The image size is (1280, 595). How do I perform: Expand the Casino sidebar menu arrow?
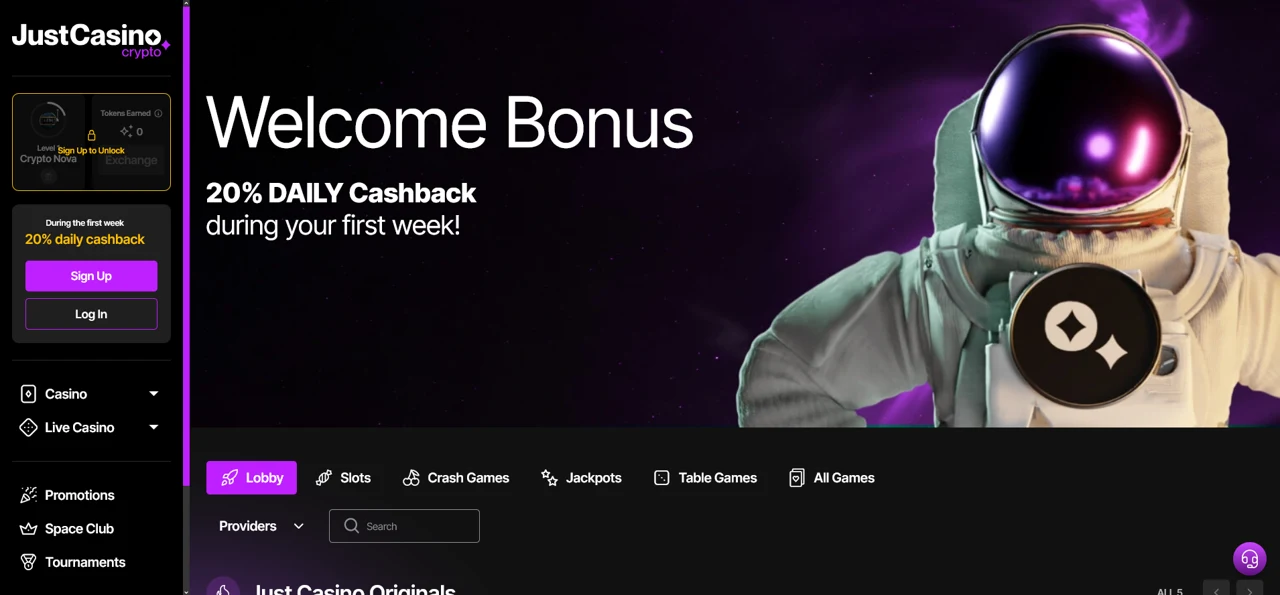(154, 394)
